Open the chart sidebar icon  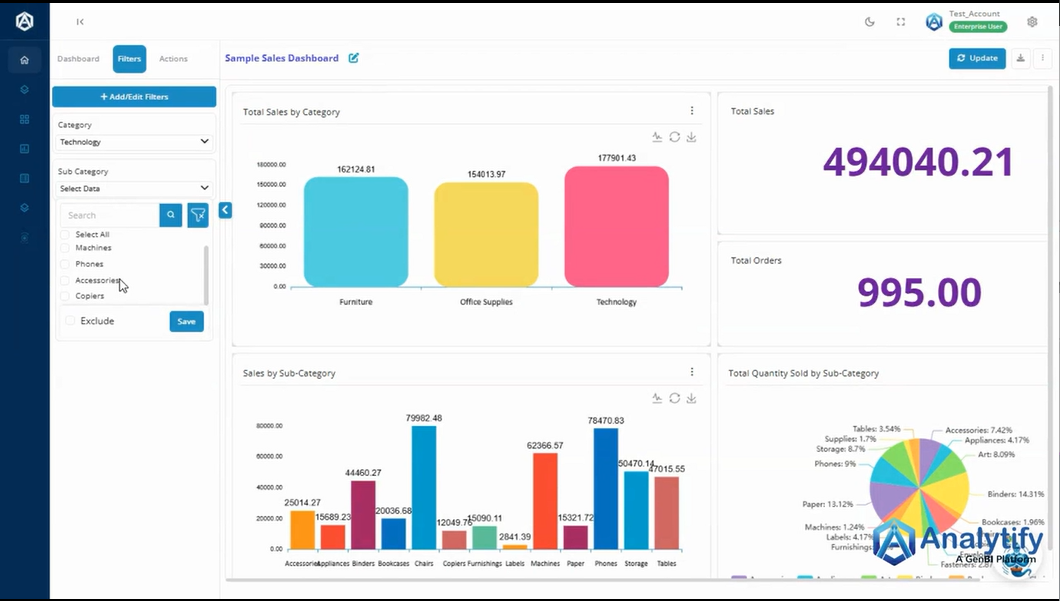click(24, 149)
